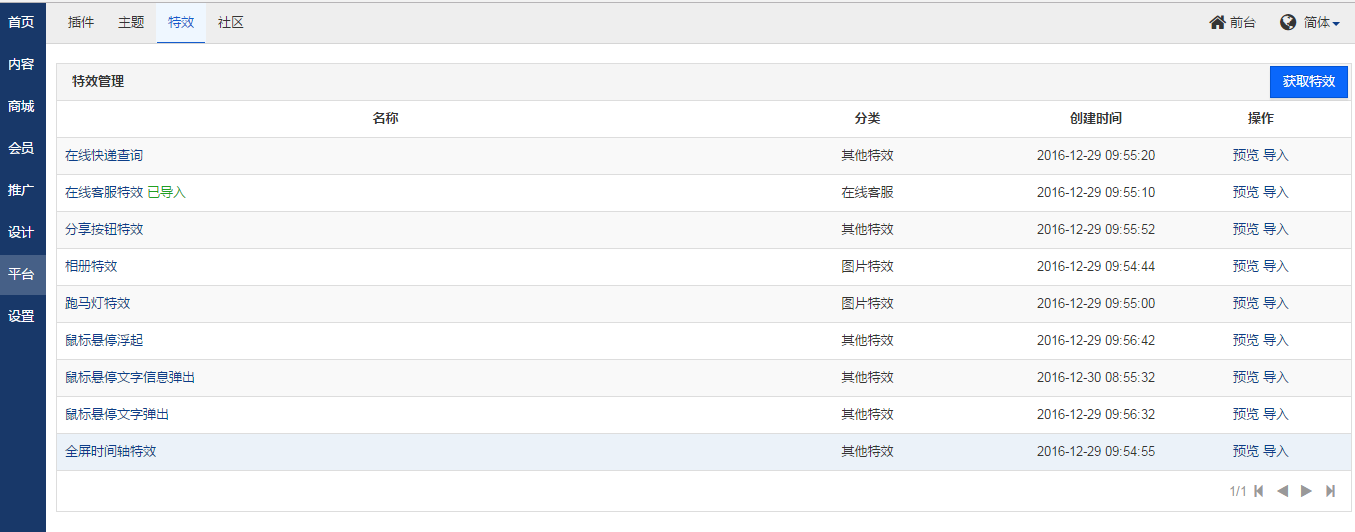Go to 首页 in the sidebar
Viewport: 1355px width, 532px height.
tap(21, 22)
